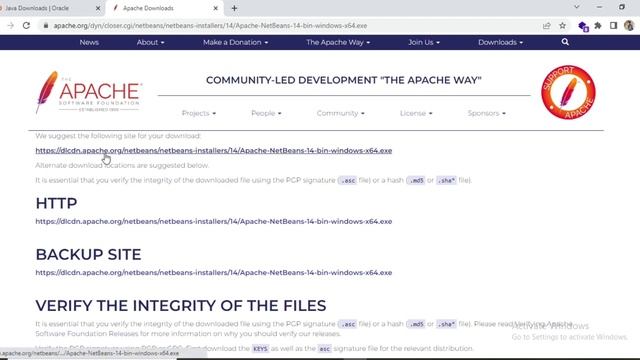640x360 pixels.
Task: Click the download link under BACKUP SITE
Action: pyautogui.click(x=213, y=272)
